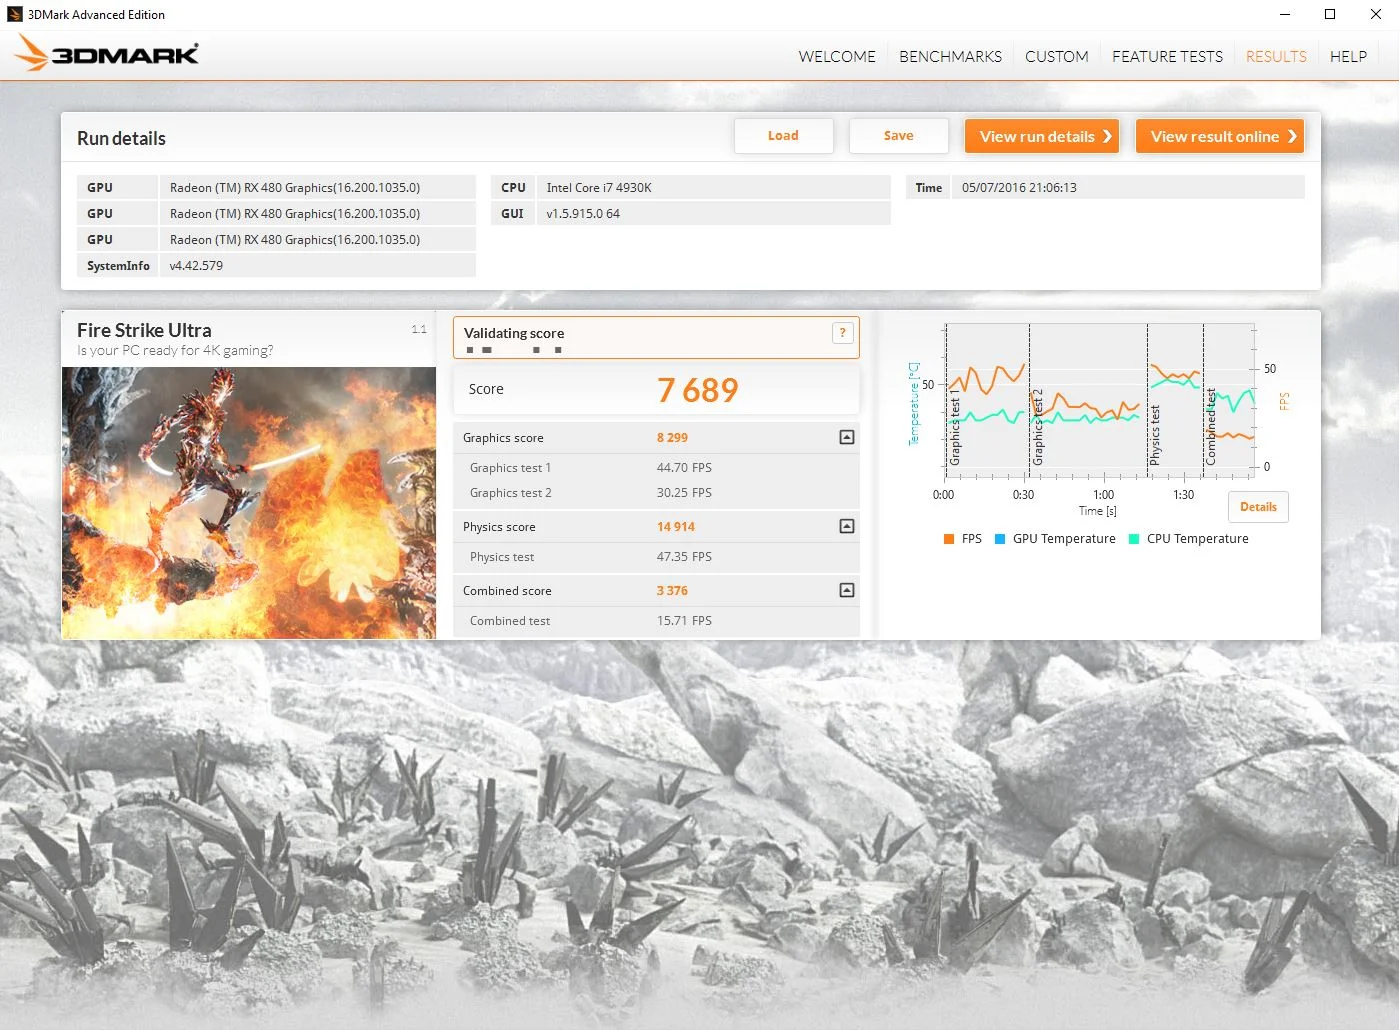Click the run time 05/07/2016 21:06:13
The width and height of the screenshot is (1399, 1030).
click(1019, 188)
